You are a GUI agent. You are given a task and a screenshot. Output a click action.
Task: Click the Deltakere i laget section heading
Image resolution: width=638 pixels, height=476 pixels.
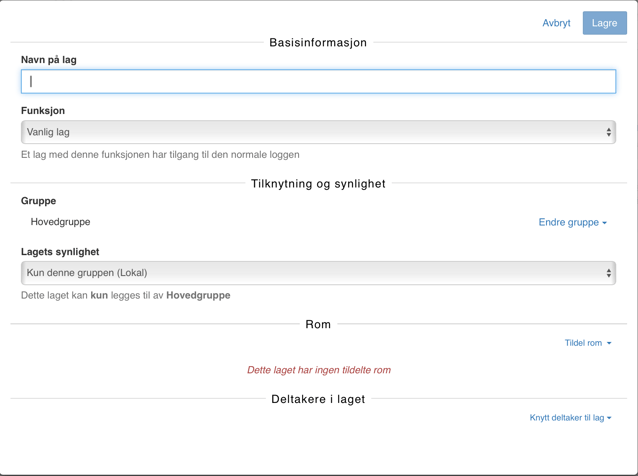318,399
